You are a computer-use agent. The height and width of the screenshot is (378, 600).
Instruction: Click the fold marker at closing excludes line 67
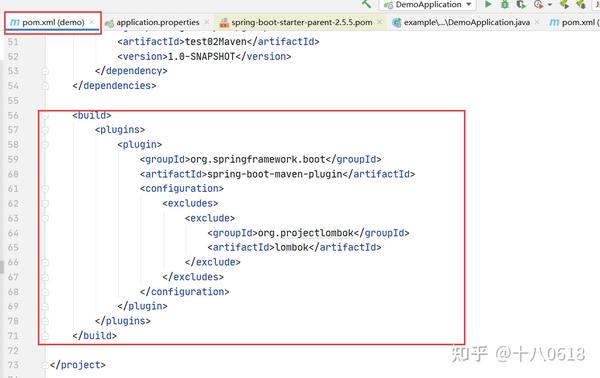pos(45,277)
